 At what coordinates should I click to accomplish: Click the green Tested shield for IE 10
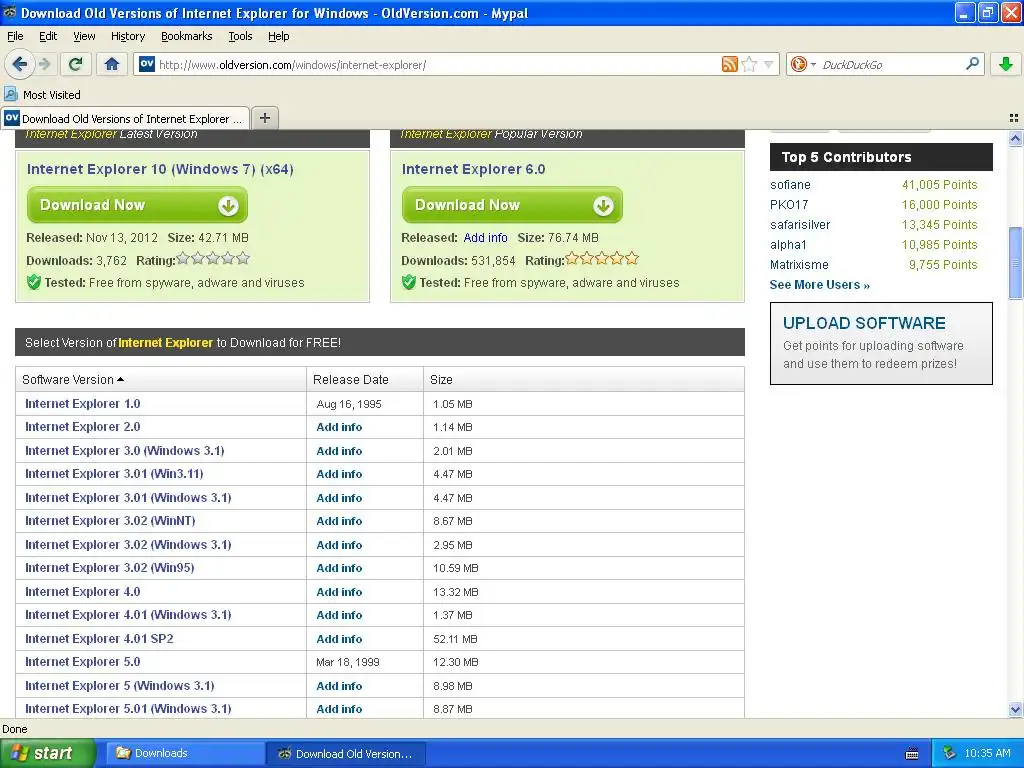(x=33, y=282)
